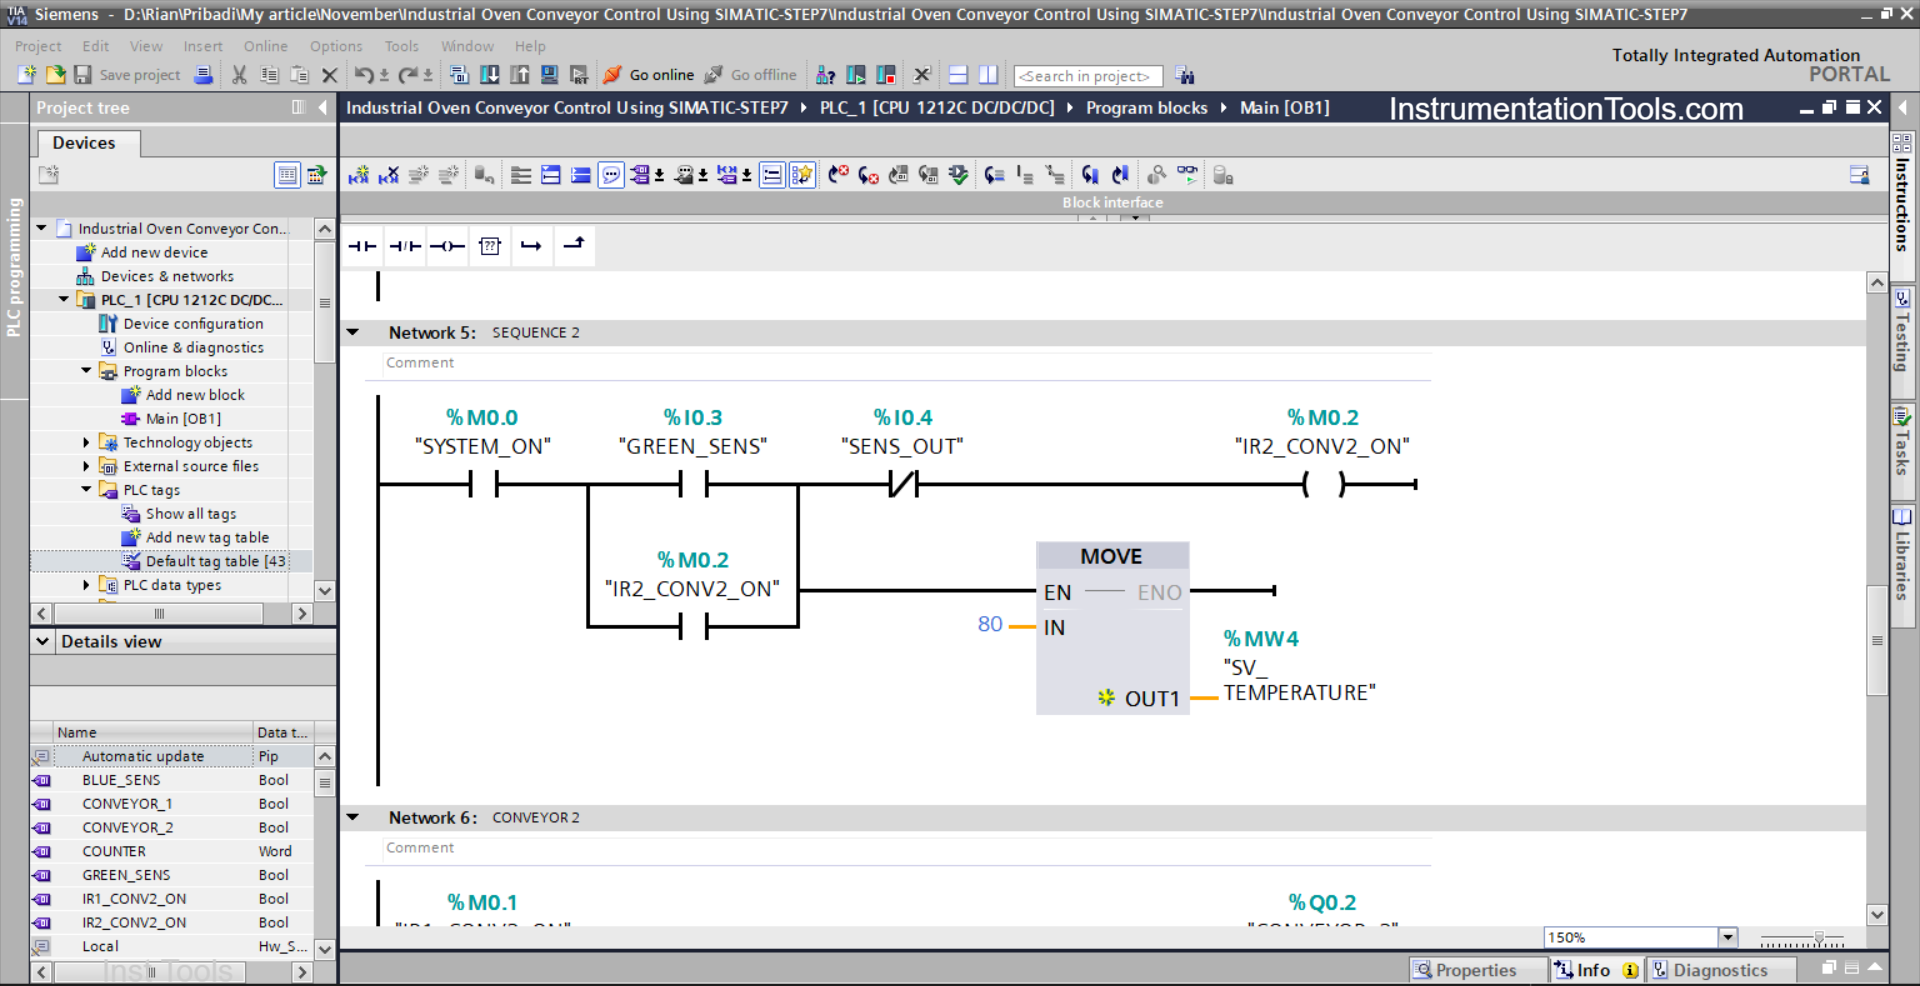The height and width of the screenshot is (986, 1920).
Task: Click the Start simulation toolbar icon
Action: [x=856, y=75]
